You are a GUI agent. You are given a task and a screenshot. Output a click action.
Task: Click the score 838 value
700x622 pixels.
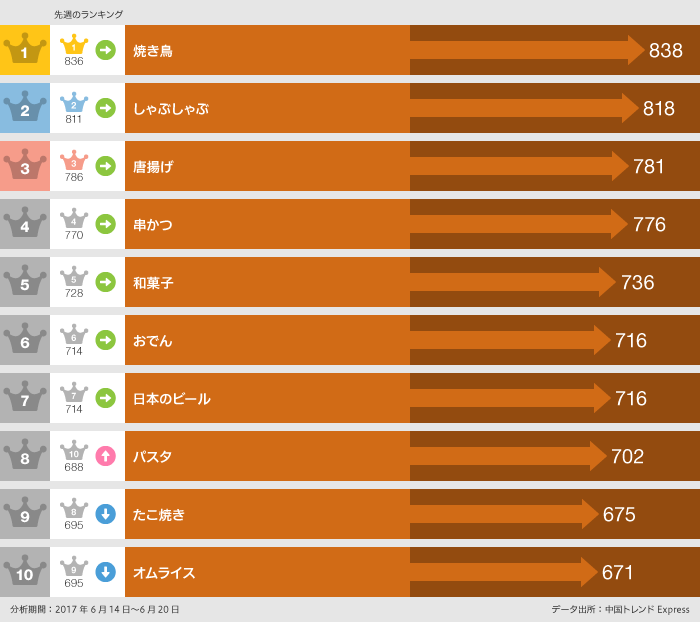click(665, 50)
